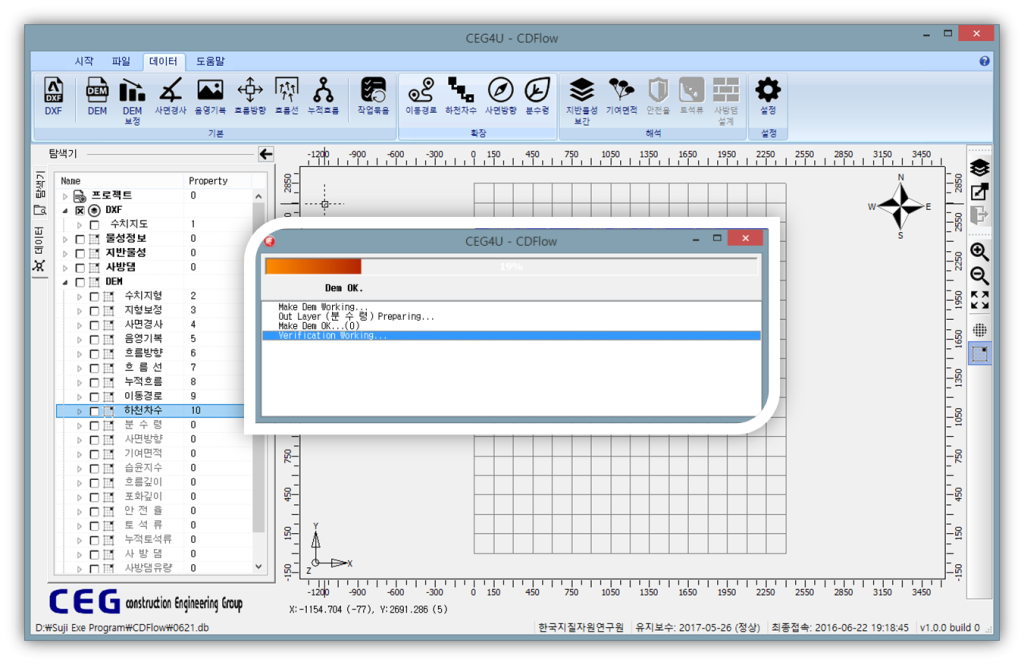Toggle the DXF checkbox
This screenshot has width=1024, height=665.
80,210
